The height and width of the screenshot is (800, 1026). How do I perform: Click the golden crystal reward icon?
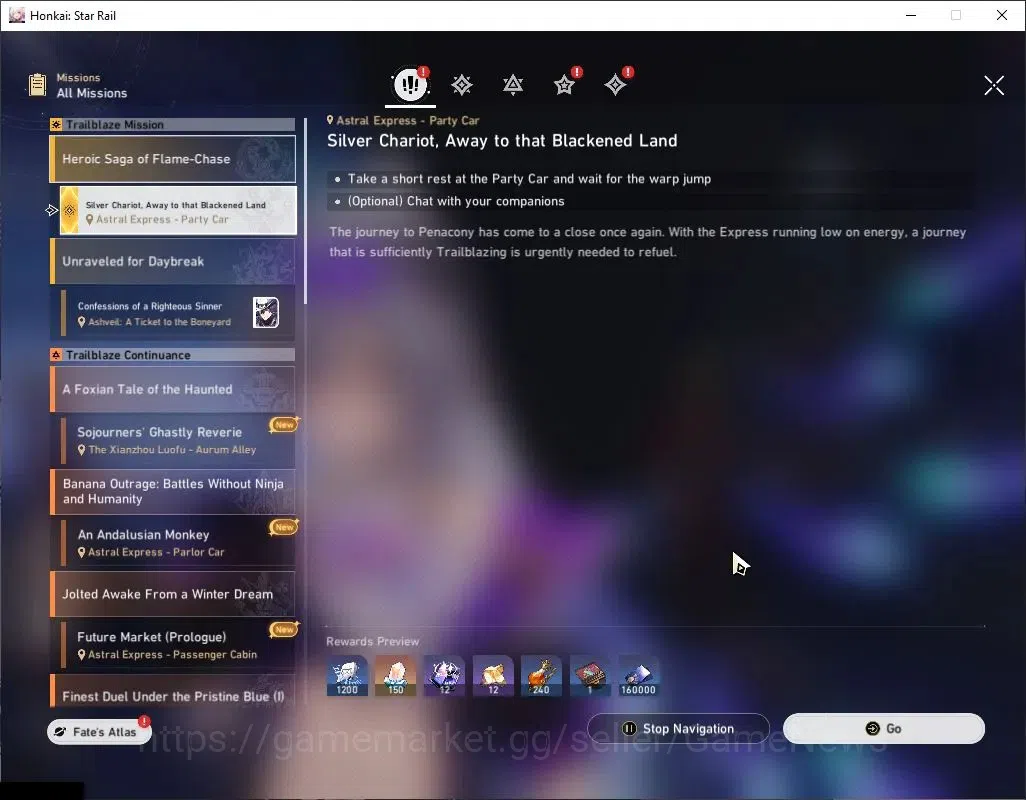[493, 676]
